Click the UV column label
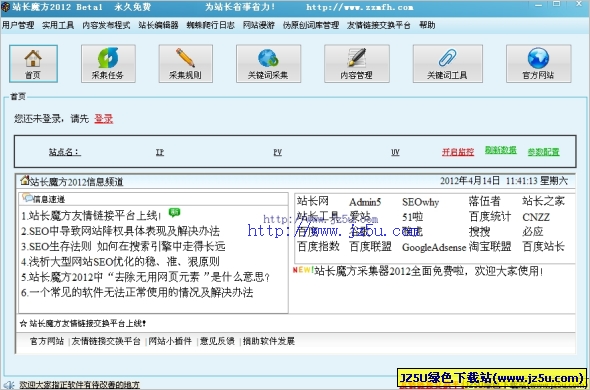This screenshot has height=390, width=590. click(395, 152)
